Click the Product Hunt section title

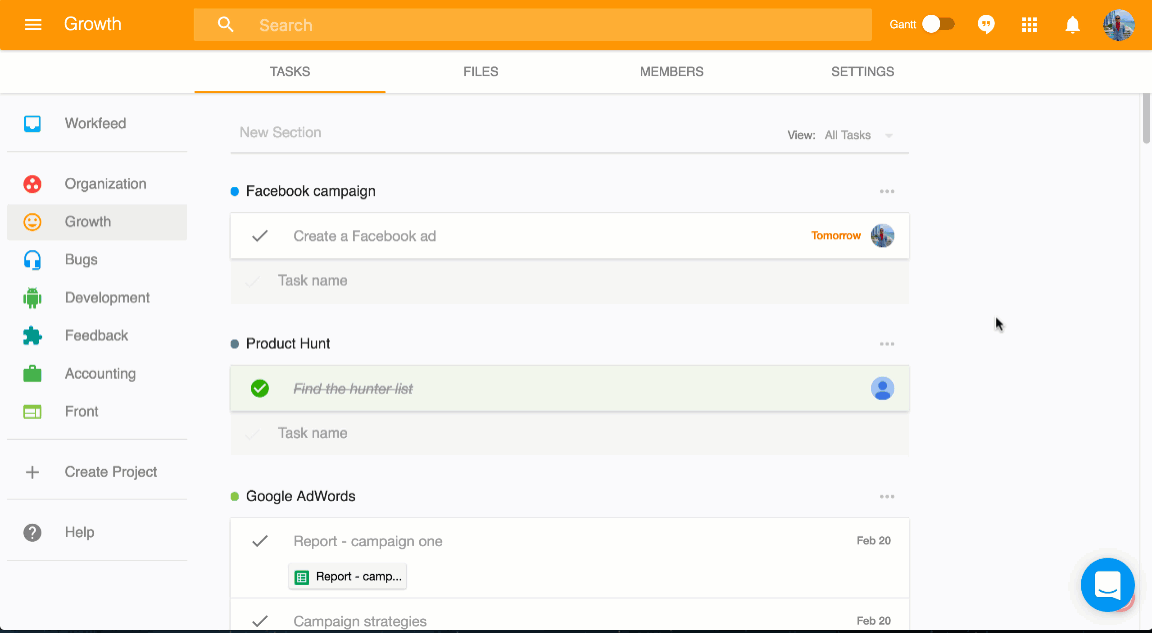tap(288, 344)
